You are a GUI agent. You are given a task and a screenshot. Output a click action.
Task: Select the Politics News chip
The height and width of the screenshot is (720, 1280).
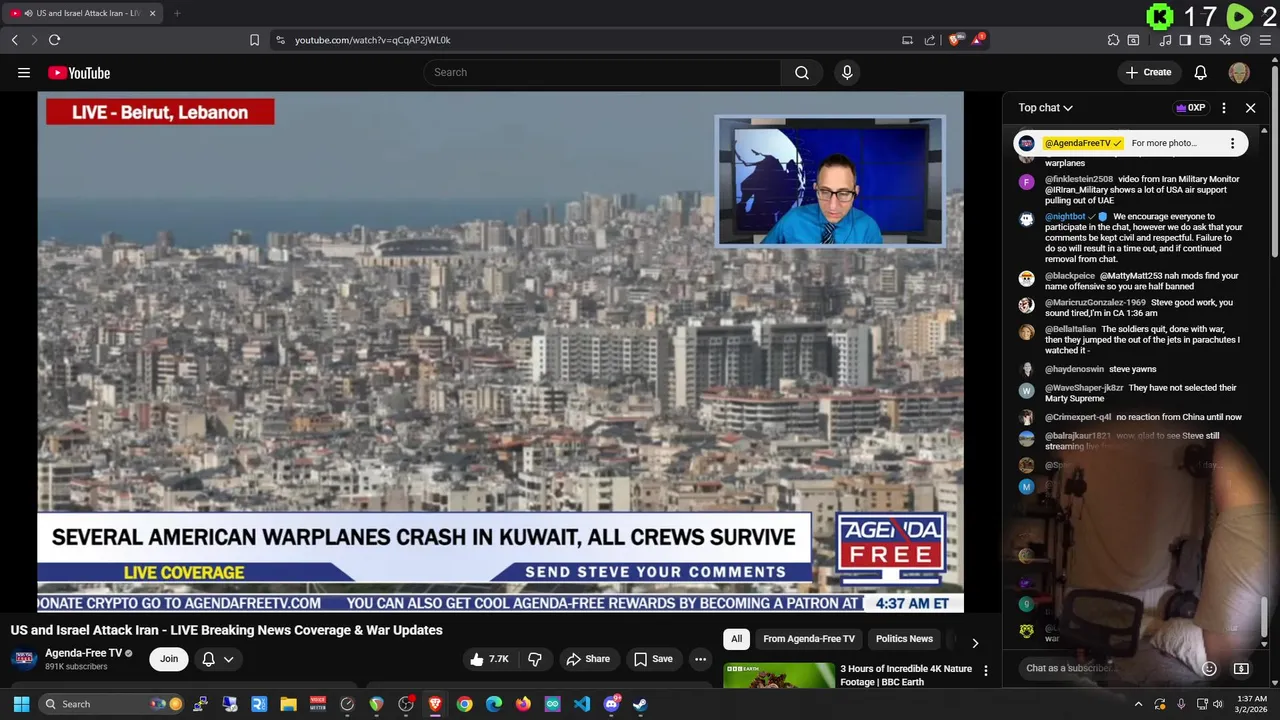pos(904,639)
